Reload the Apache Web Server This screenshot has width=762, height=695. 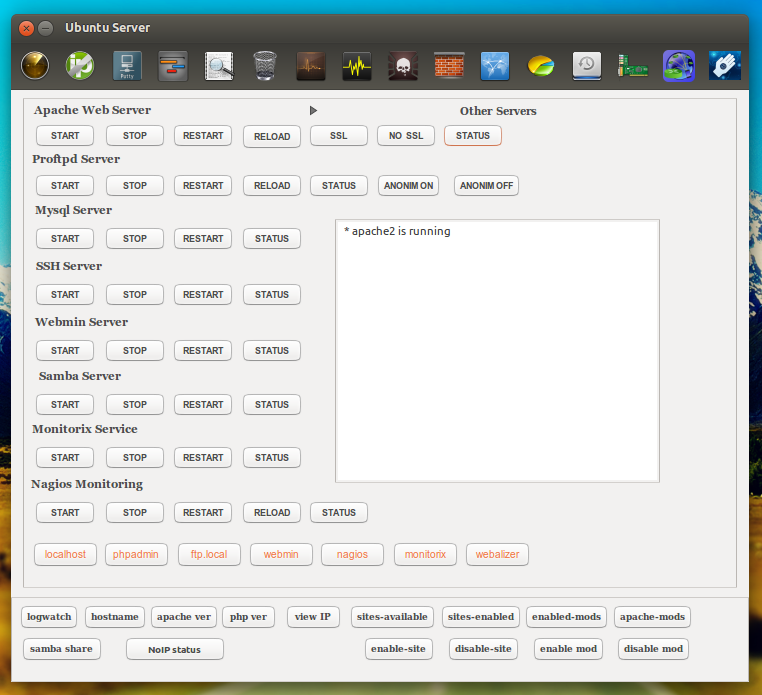click(272, 137)
